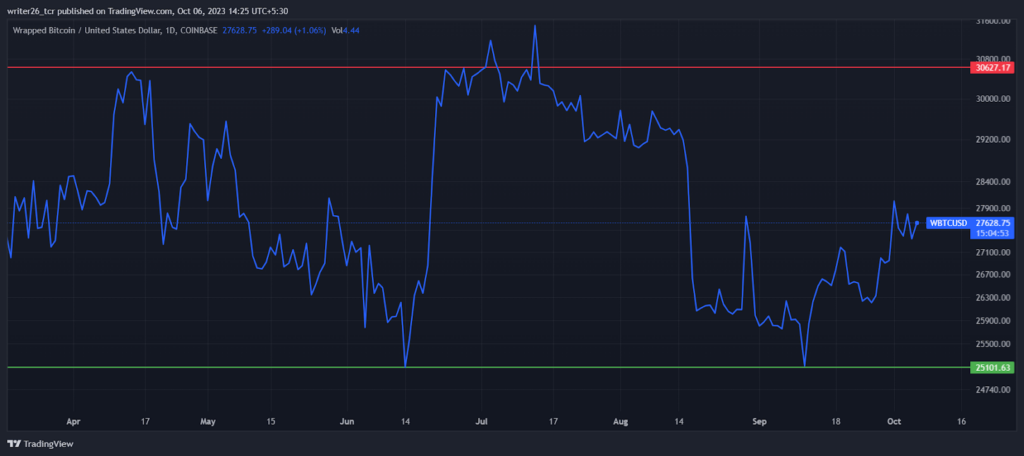1024x456 pixels.
Task: Select the Jul marker on time axis
Action: point(483,421)
